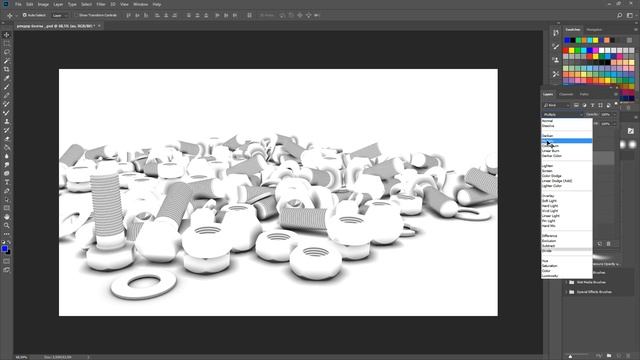Switch to the Navigator tab
This screenshot has height=360, width=640.
click(x=594, y=30)
